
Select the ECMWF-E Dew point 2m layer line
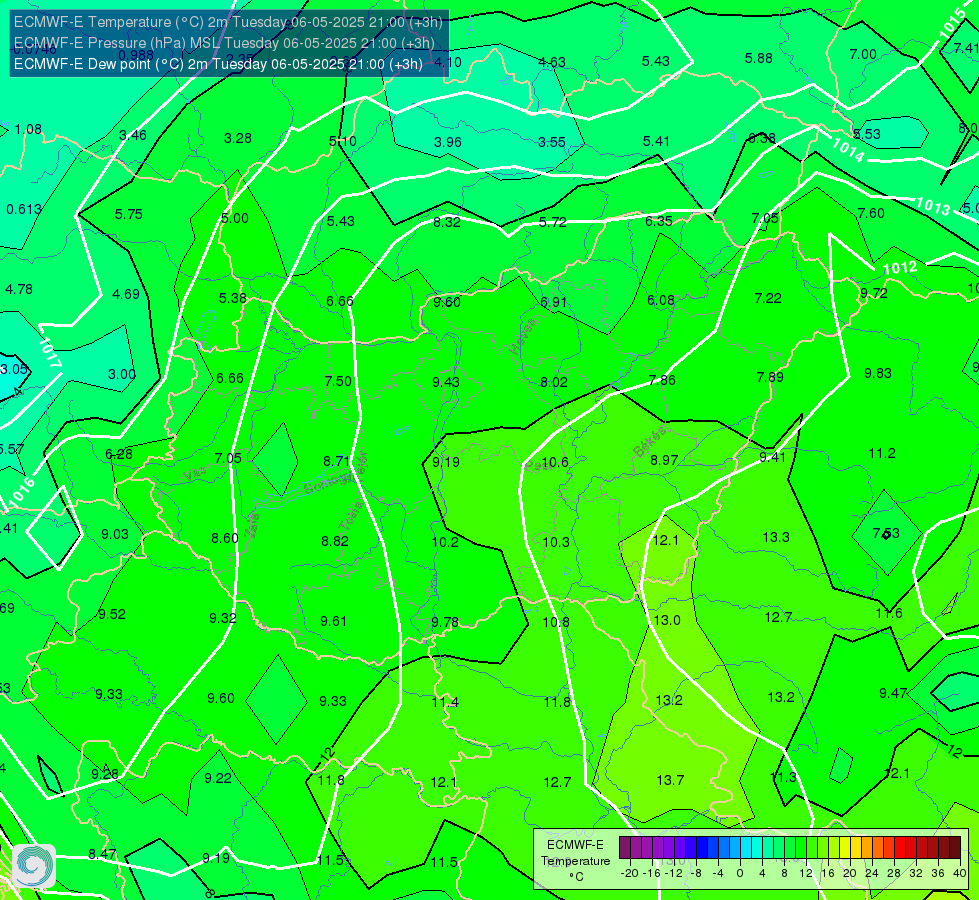218,64
